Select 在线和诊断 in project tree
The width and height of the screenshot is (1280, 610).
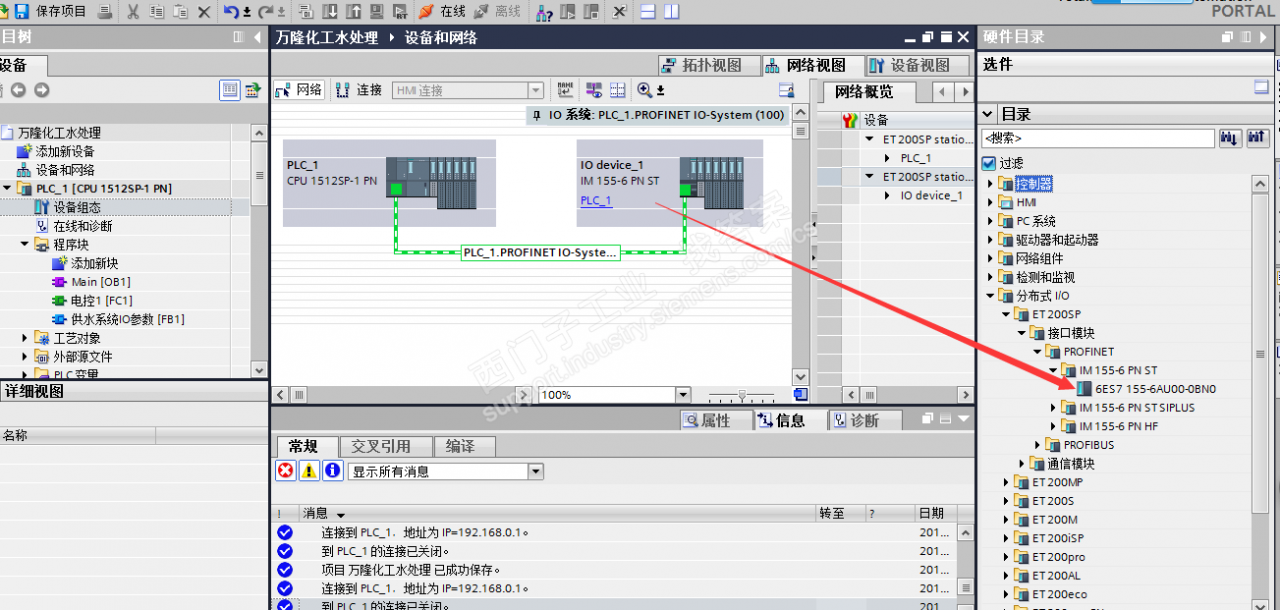pyautogui.click(x=74, y=226)
